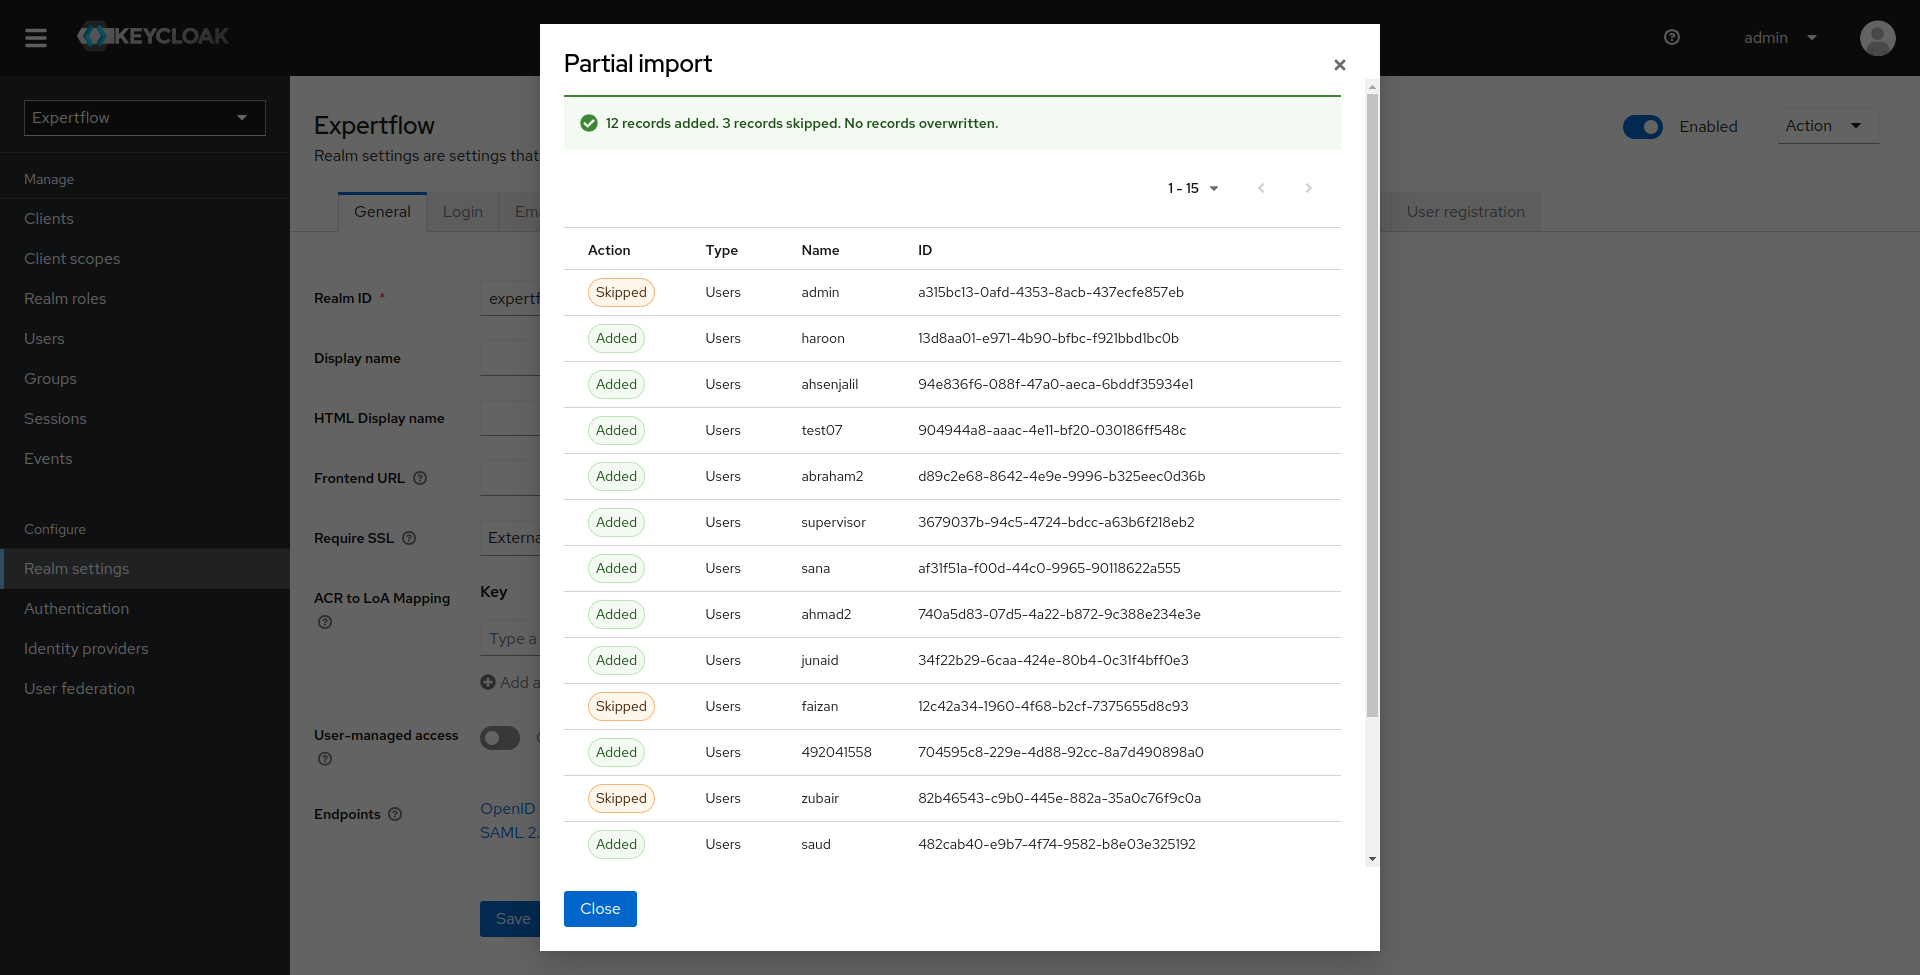
Task: Toggle User-managed access switch
Action: (x=500, y=738)
